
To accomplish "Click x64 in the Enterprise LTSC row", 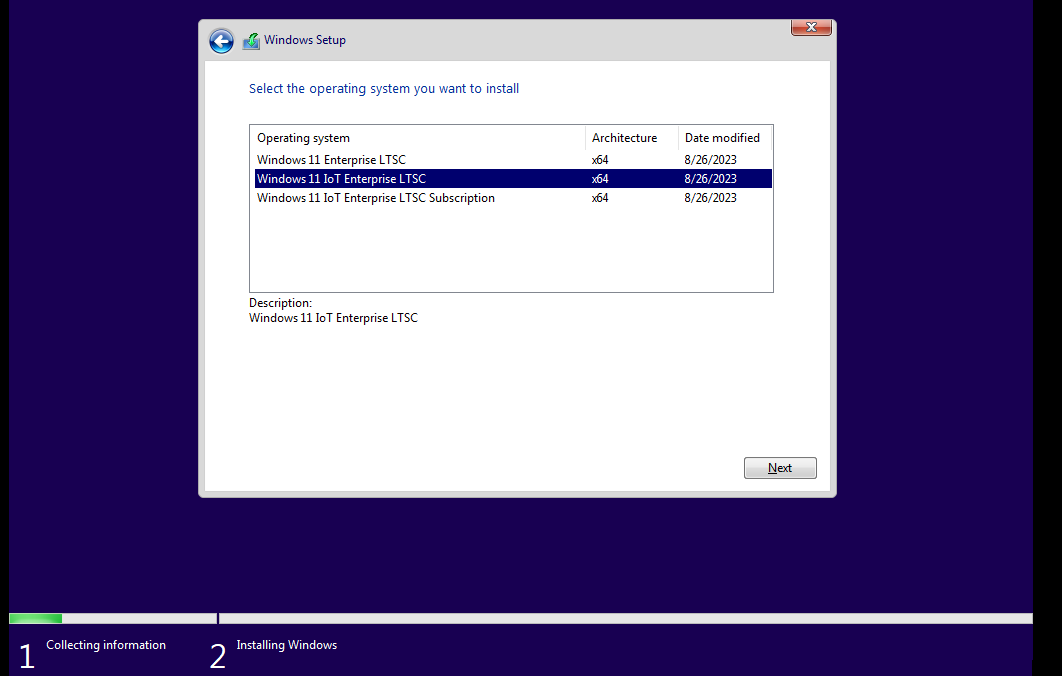I will point(599,160).
